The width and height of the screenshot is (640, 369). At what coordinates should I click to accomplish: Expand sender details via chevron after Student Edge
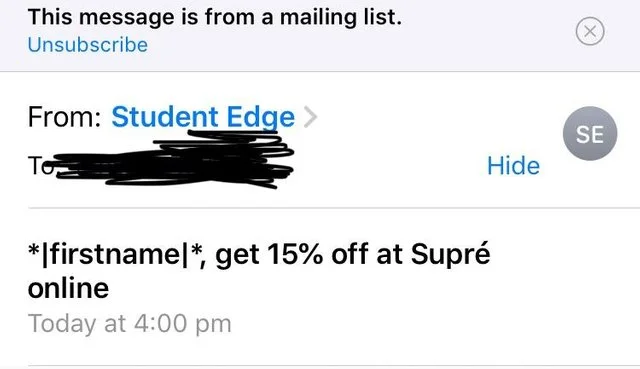coord(311,117)
